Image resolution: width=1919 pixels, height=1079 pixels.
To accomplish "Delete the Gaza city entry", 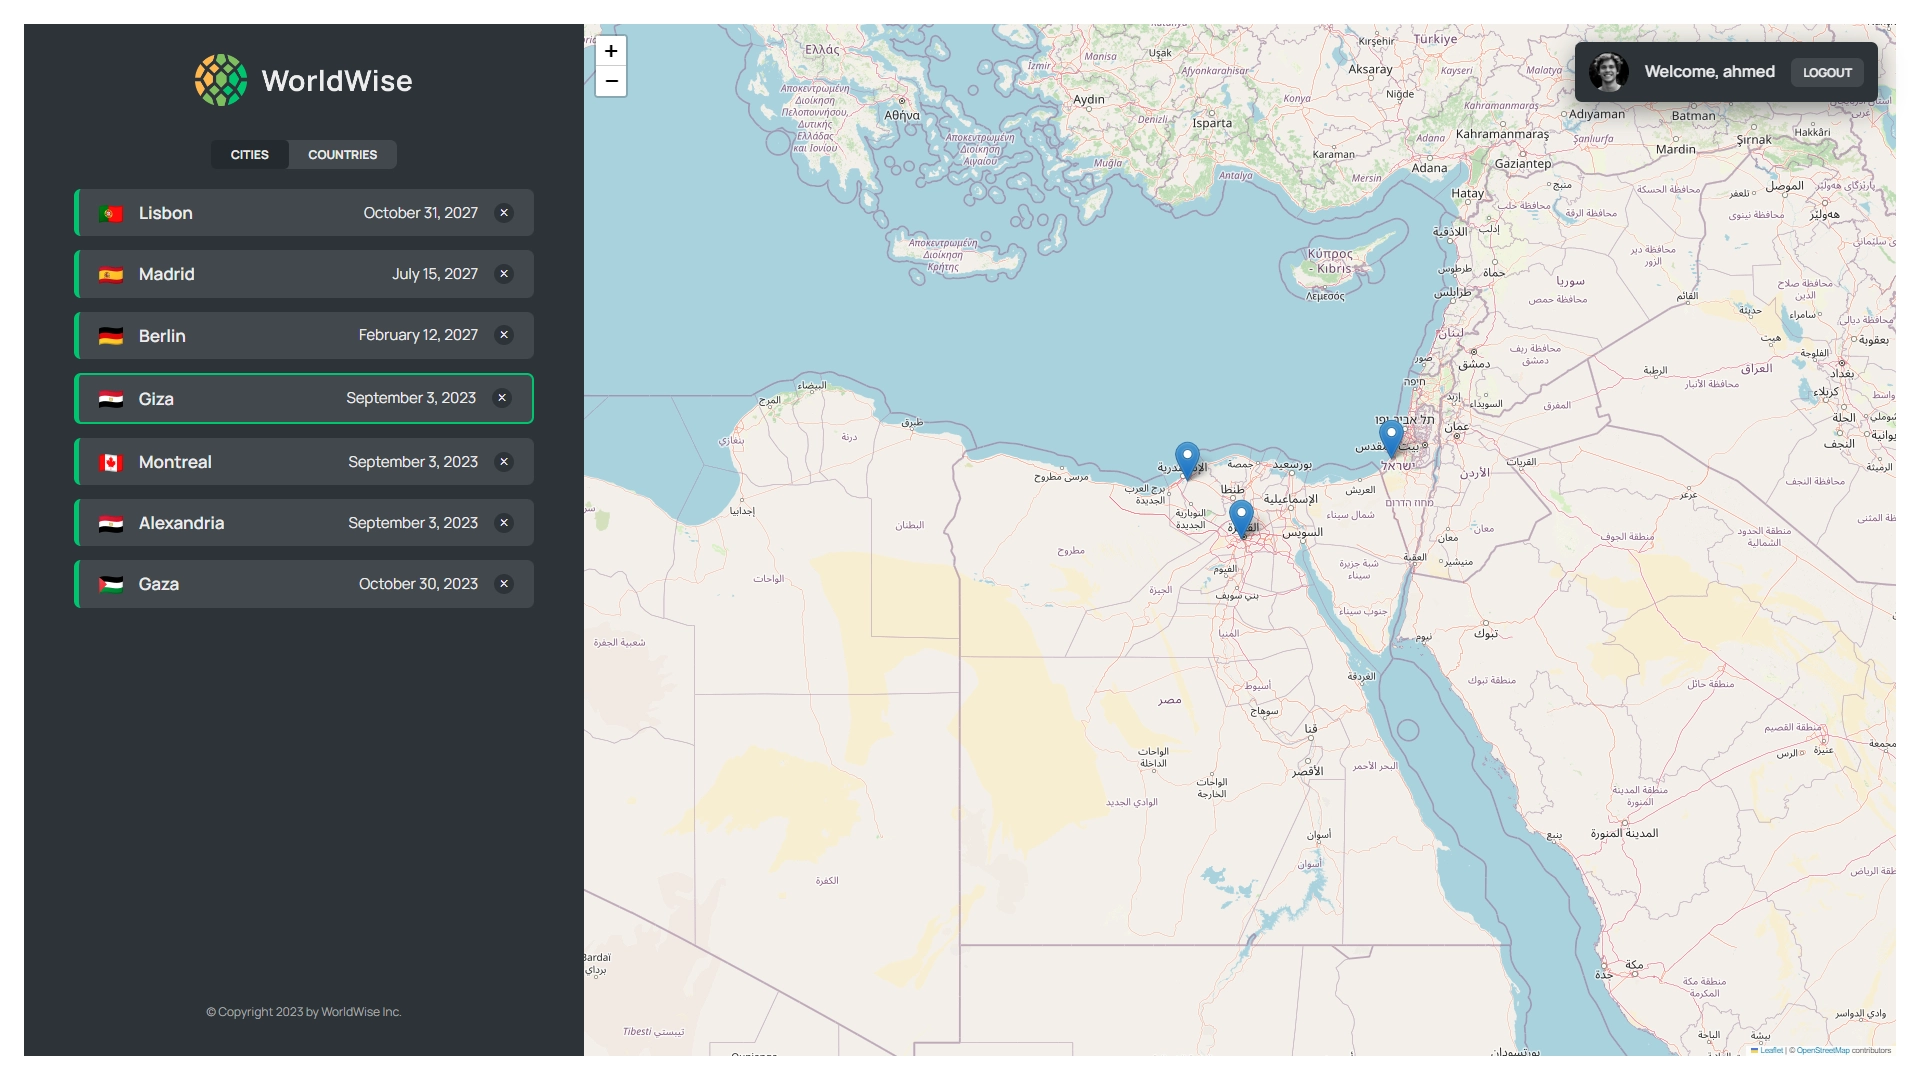I will click(504, 584).
